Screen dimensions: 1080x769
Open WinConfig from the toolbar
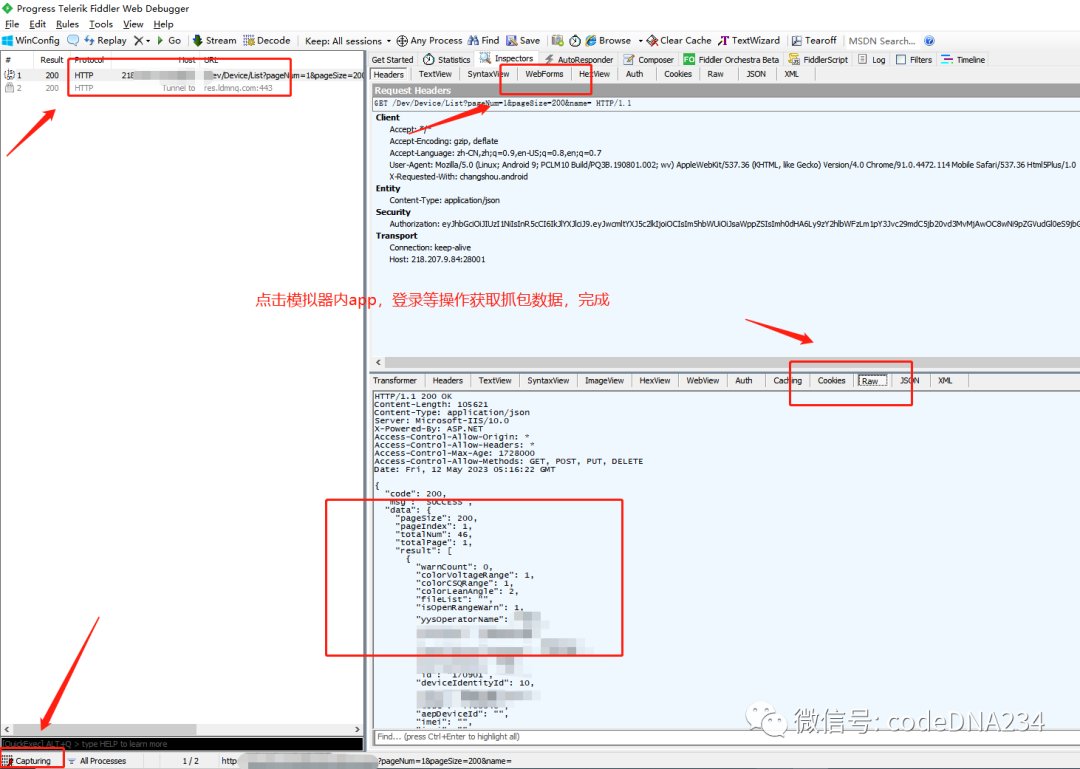pyautogui.click(x=31, y=41)
